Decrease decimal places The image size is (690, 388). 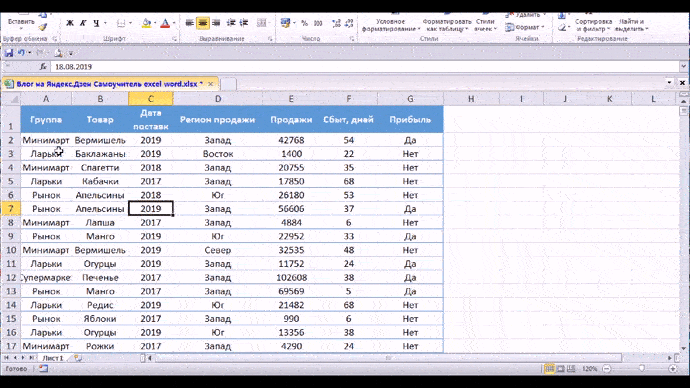[x=349, y=23]
